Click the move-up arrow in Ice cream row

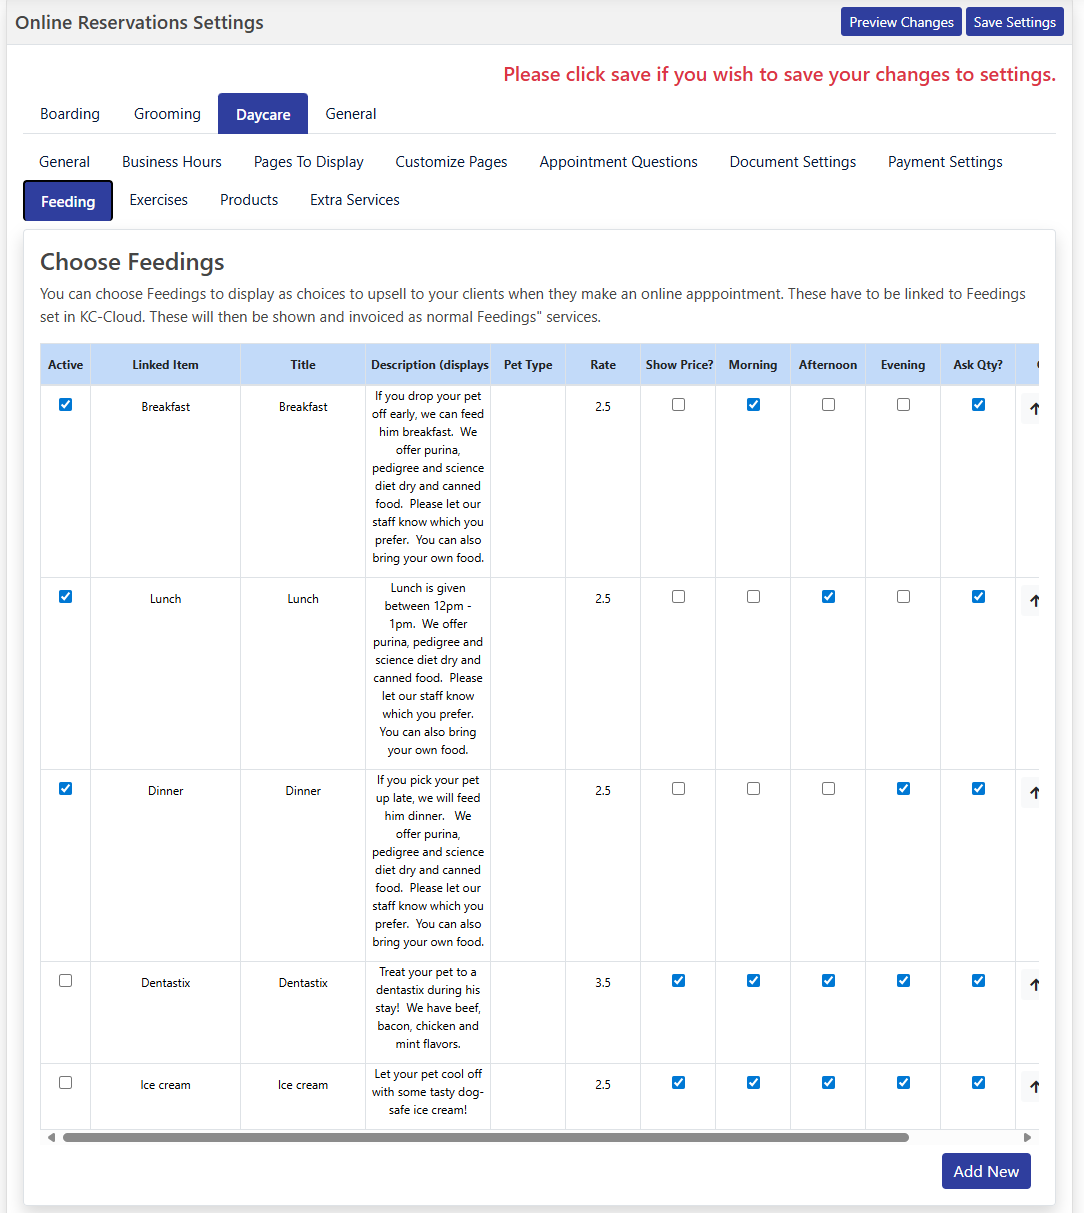1033,1086
